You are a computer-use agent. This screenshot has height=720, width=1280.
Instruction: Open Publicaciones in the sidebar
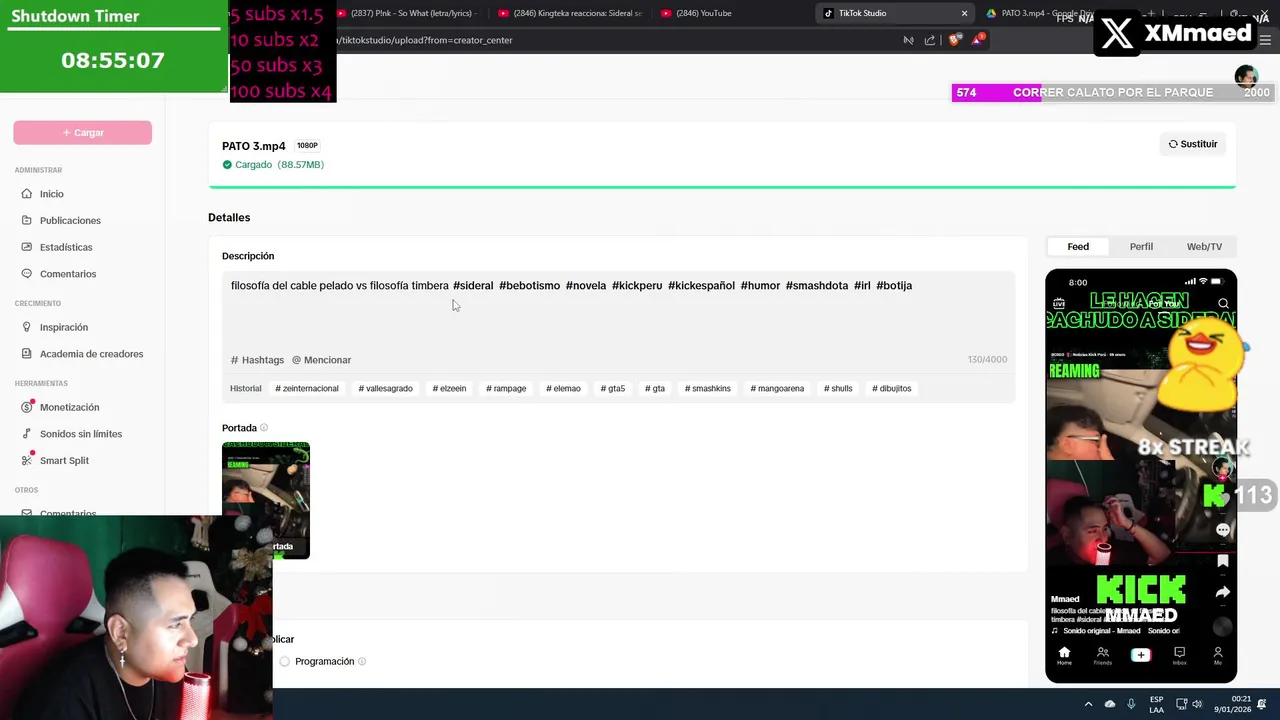click(x=70, y=220)
